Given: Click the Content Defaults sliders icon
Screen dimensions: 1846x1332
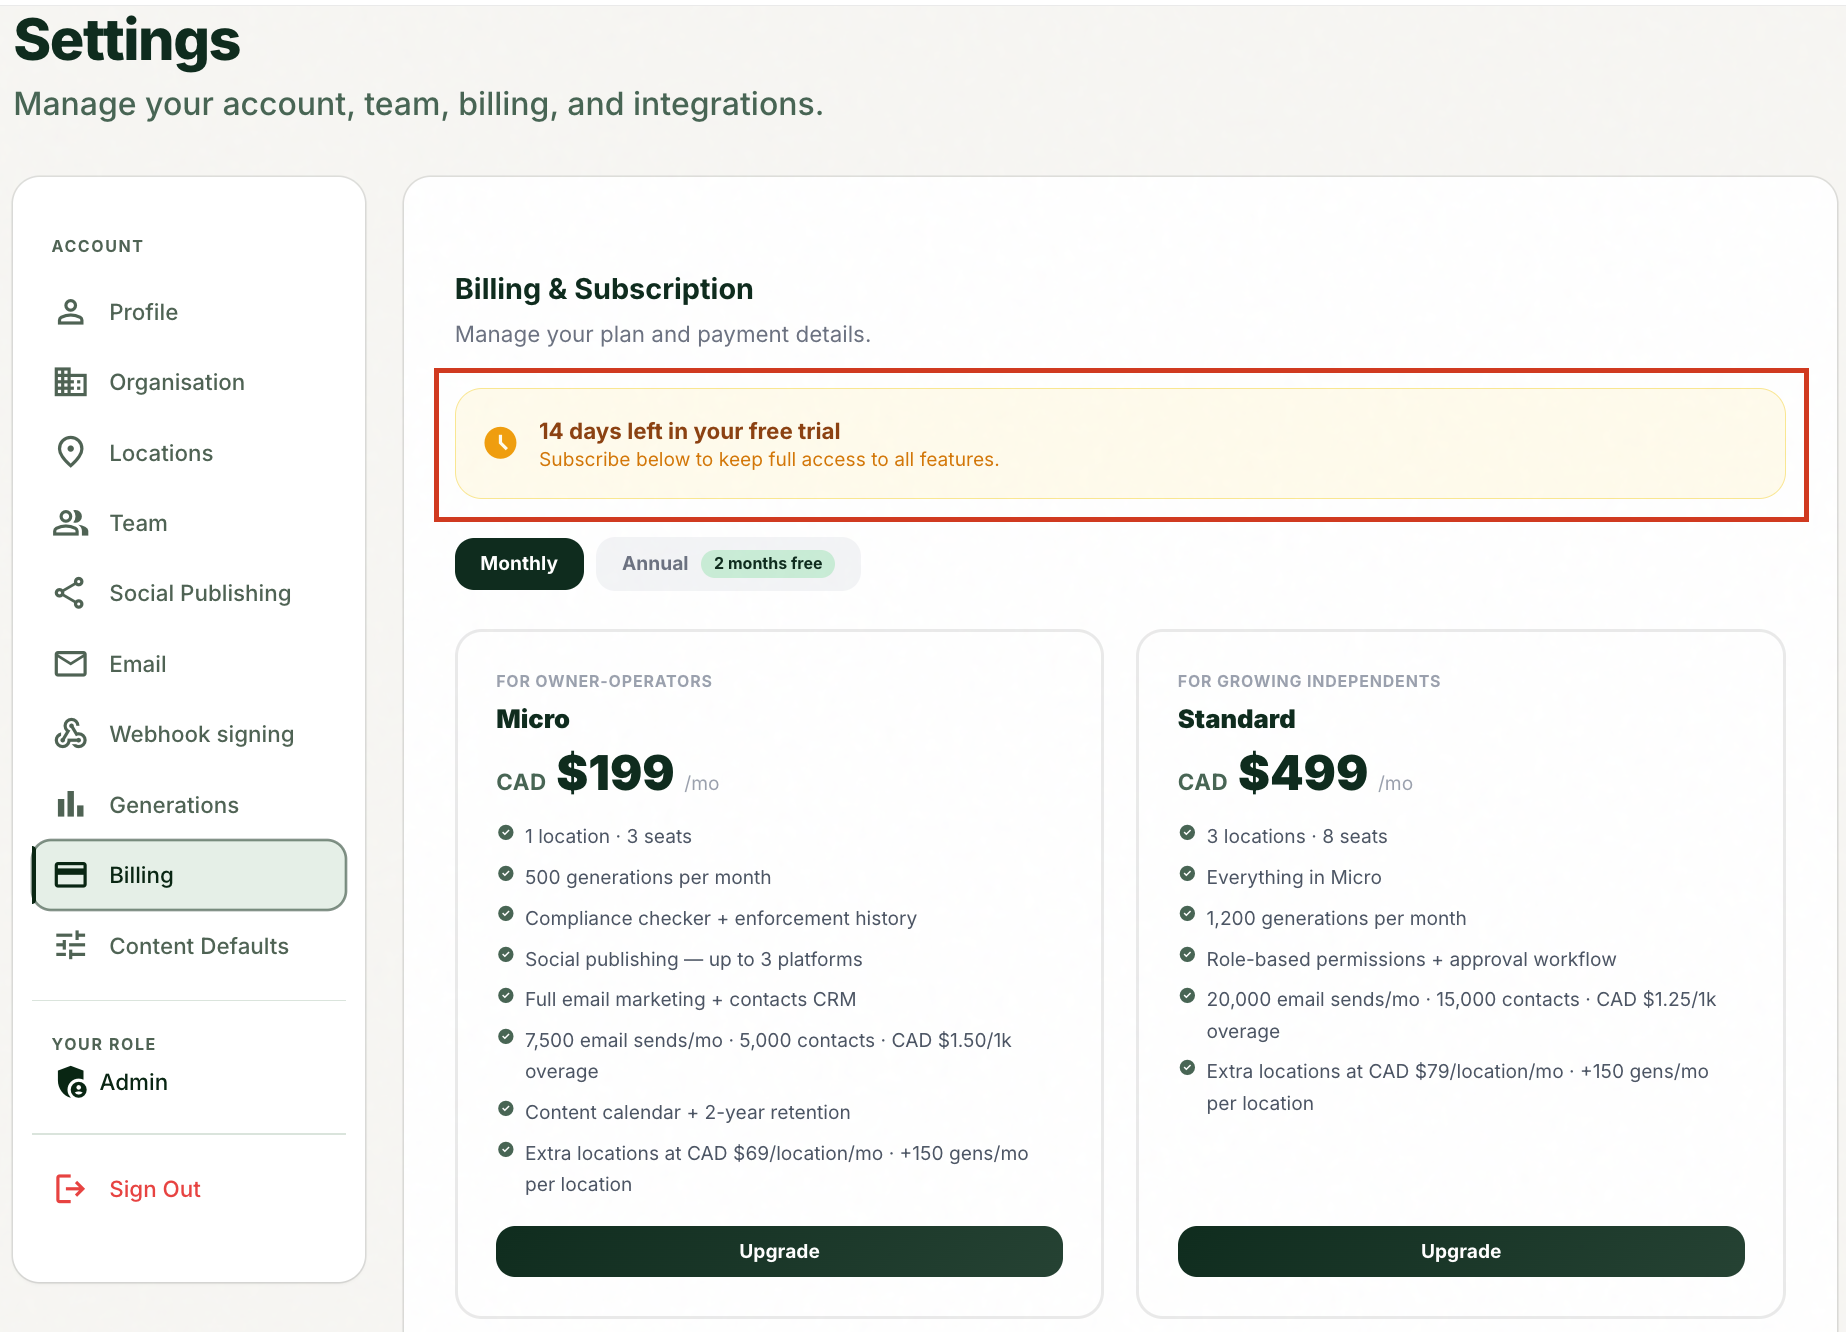Looking at the screenshot, I should [70, 945].
